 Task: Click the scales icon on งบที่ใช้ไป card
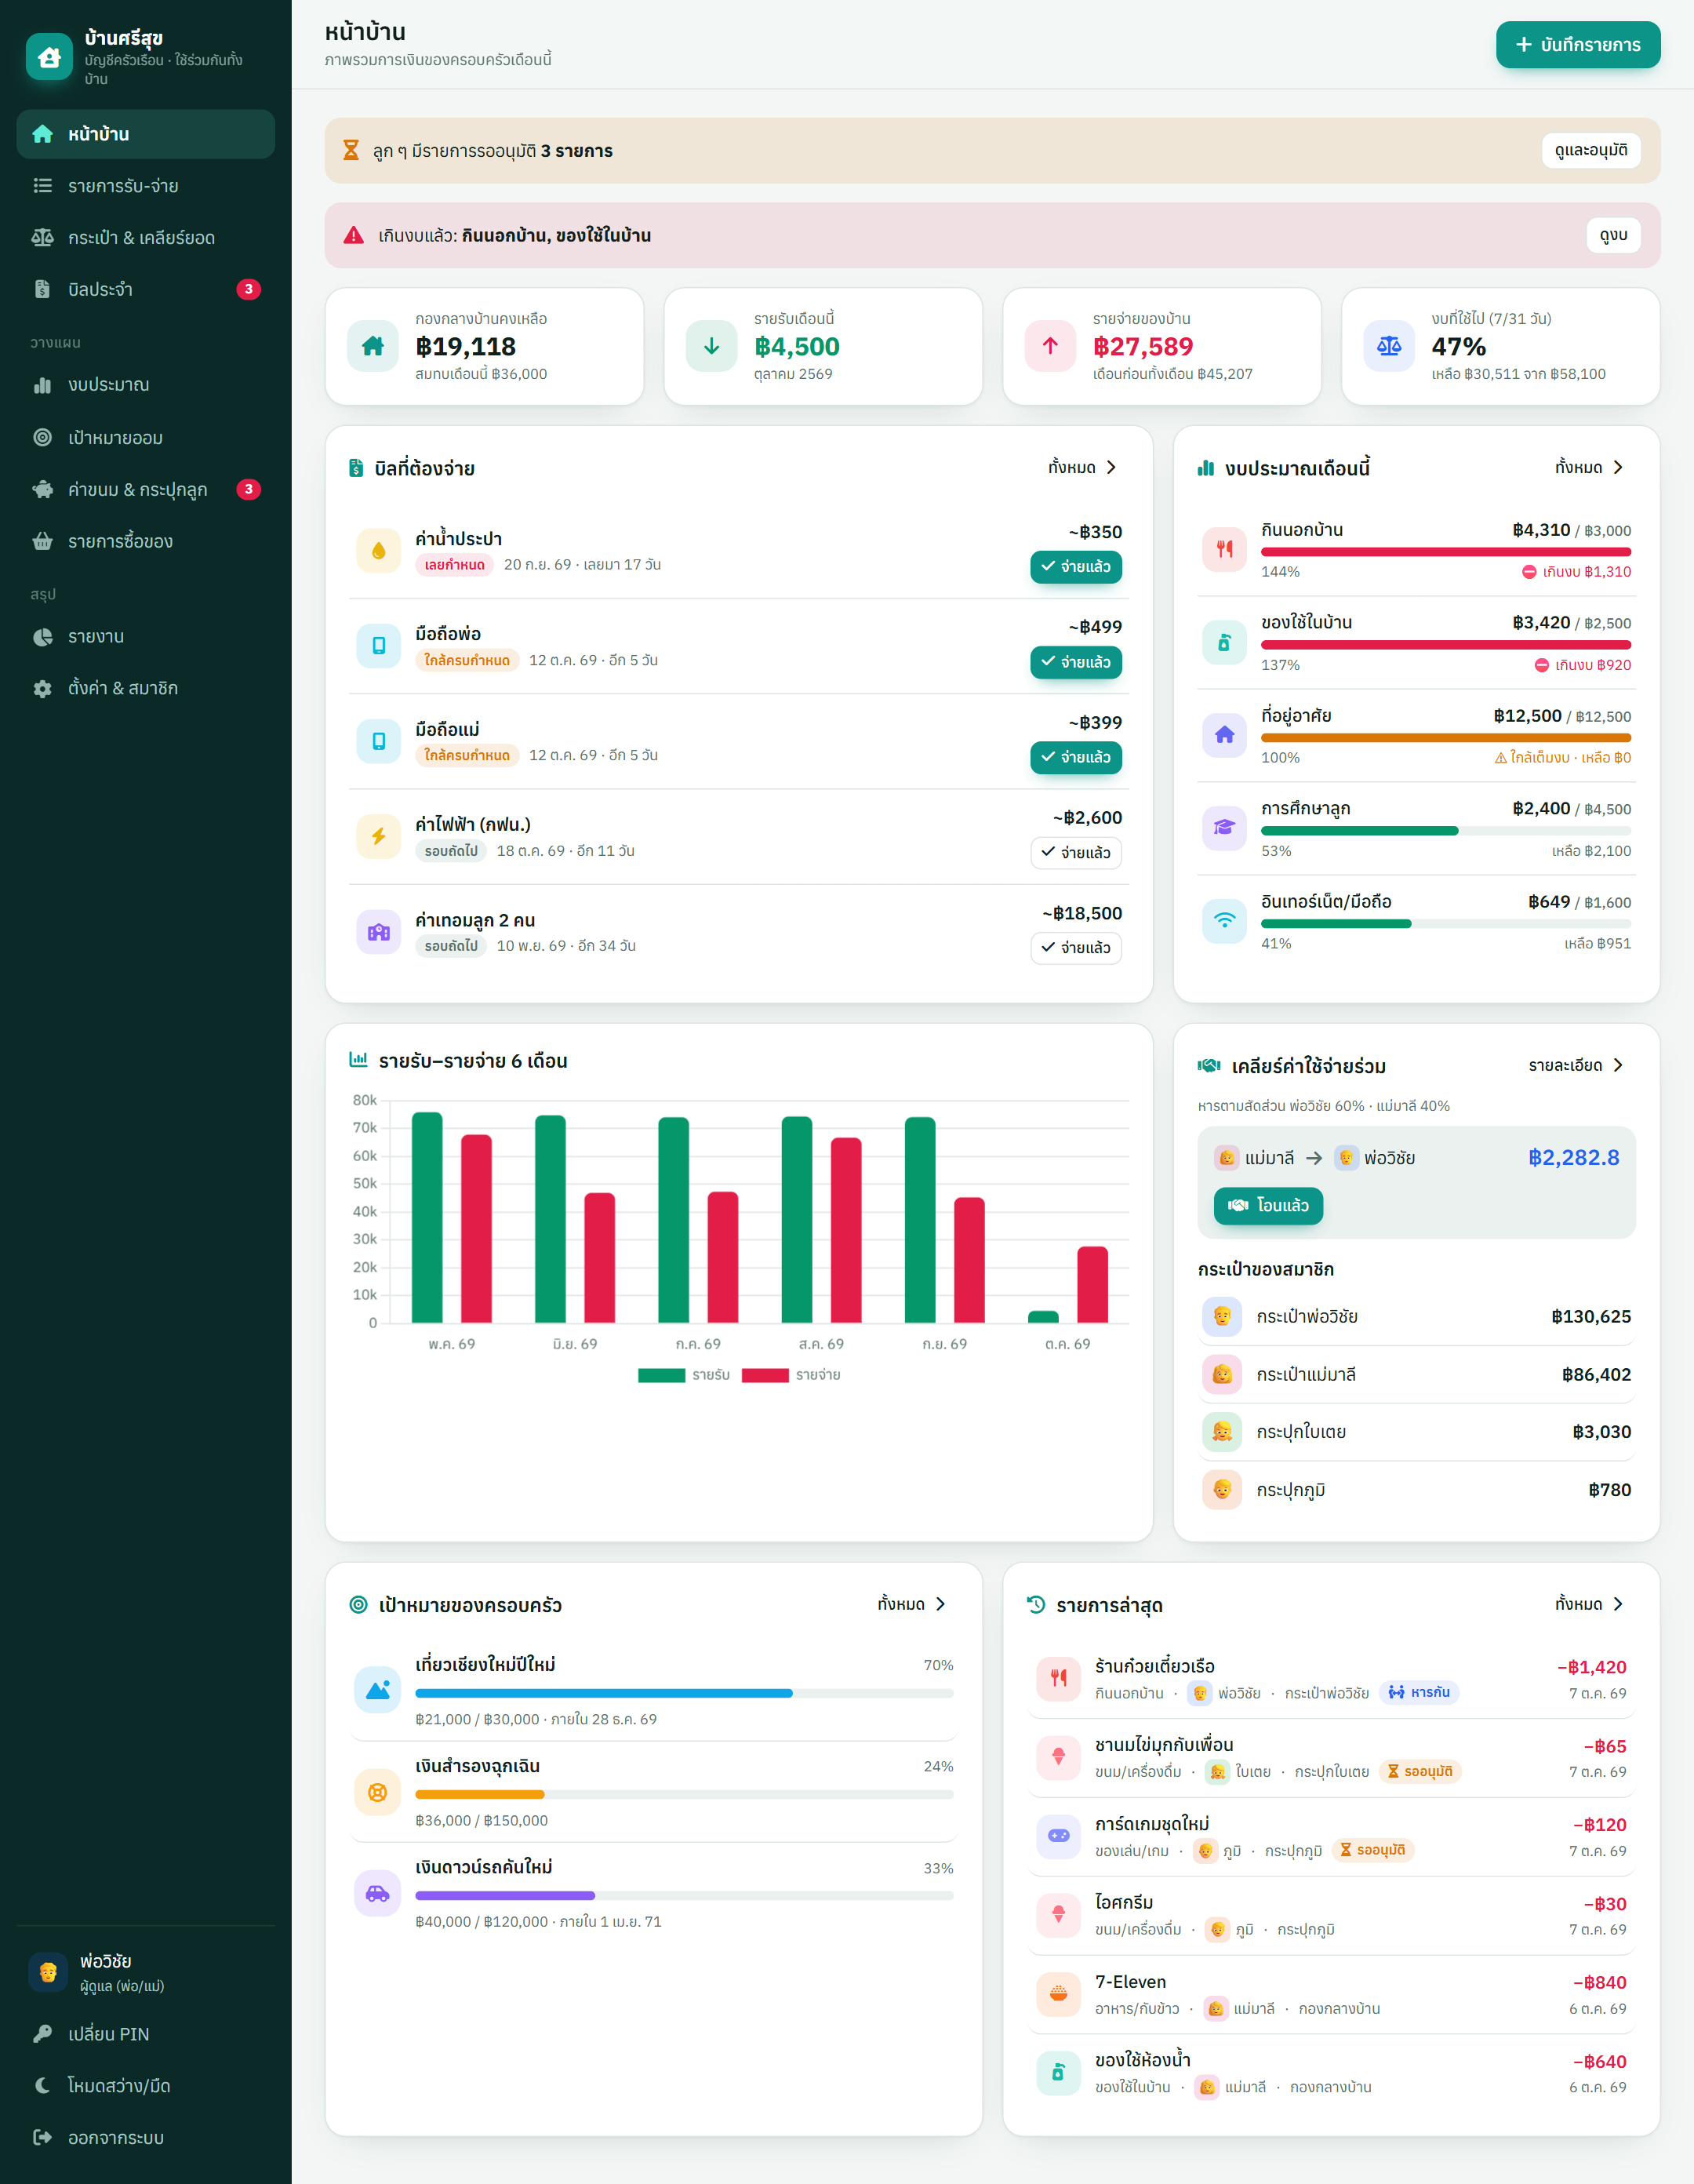1388,346
